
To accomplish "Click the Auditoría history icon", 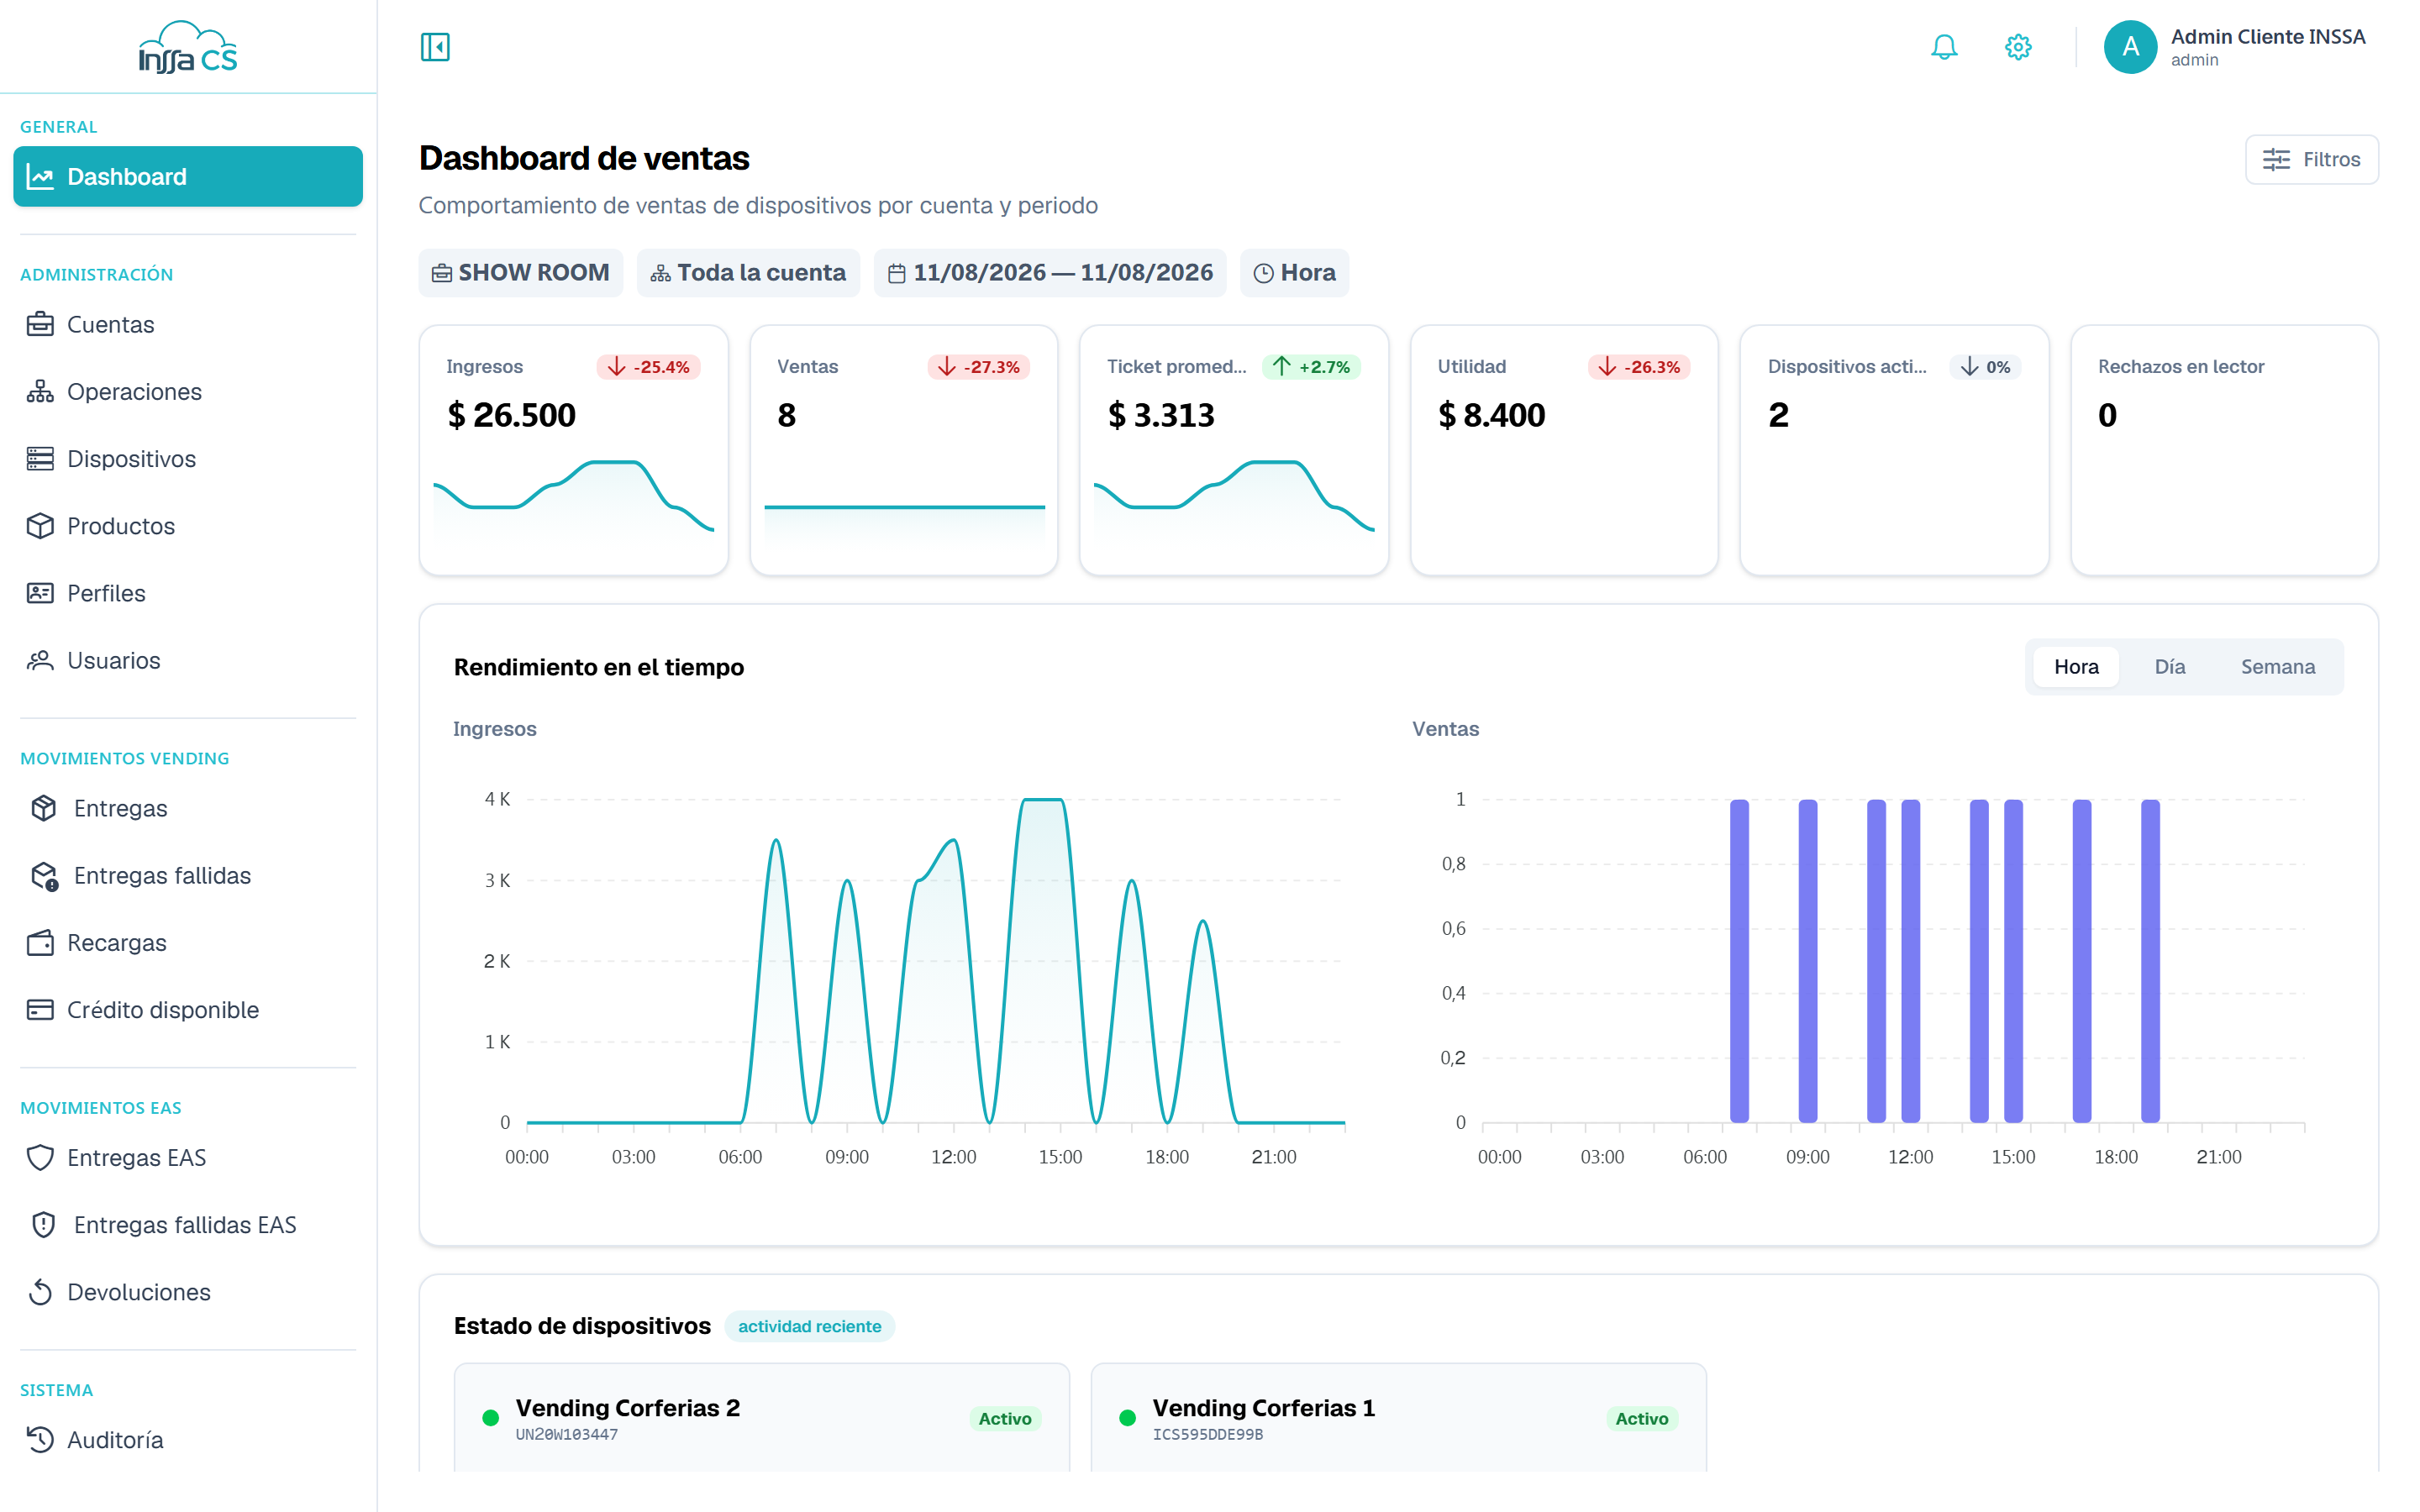I will click(40, 1440).
